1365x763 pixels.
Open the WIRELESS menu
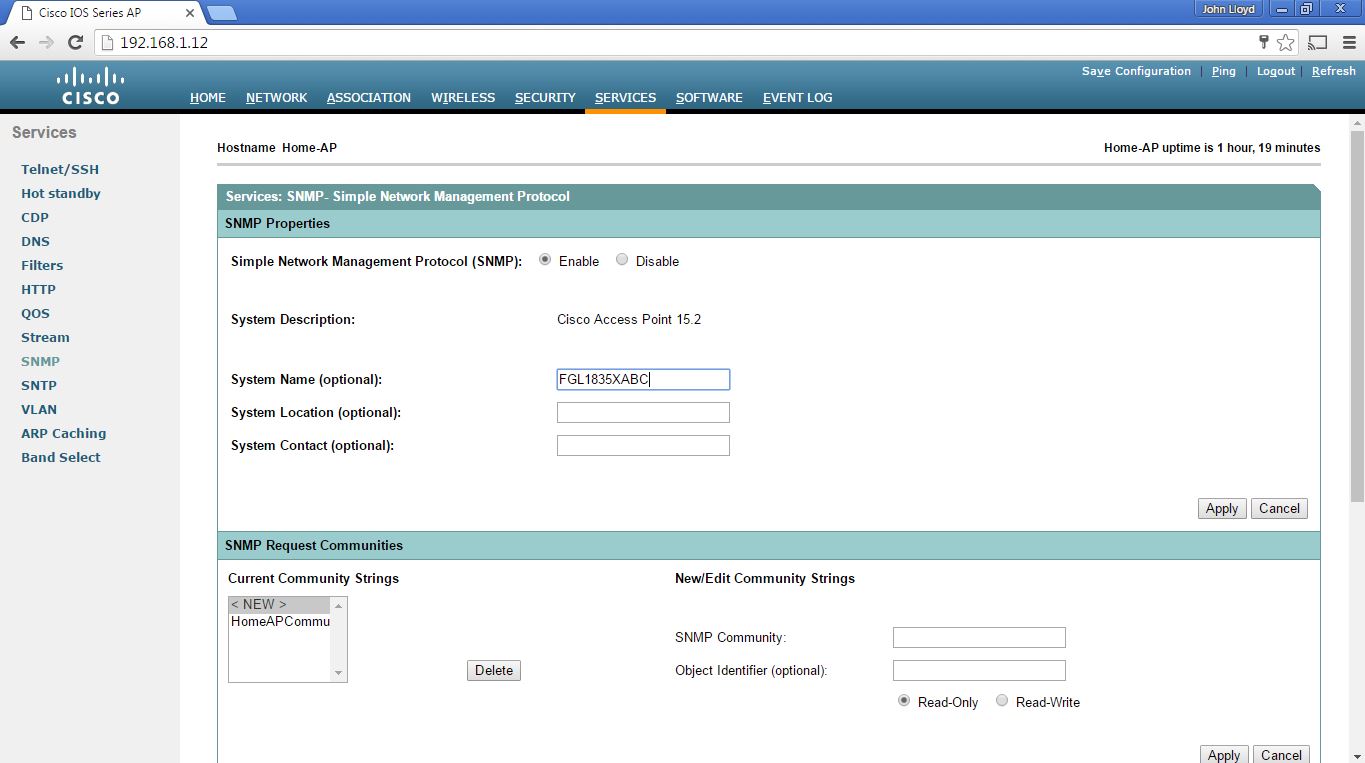pos(463,97)
